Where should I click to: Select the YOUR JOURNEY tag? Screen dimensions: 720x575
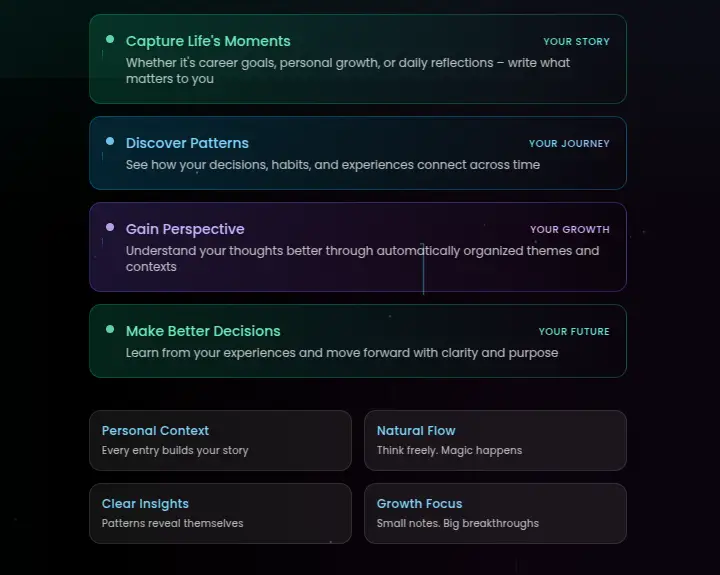tap(569, 144)
